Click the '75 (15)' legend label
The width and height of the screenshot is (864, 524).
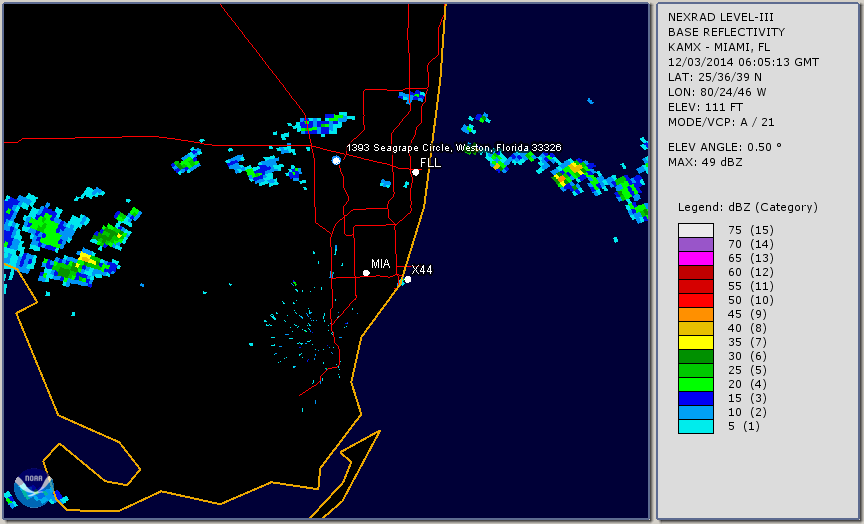point(750,230)
